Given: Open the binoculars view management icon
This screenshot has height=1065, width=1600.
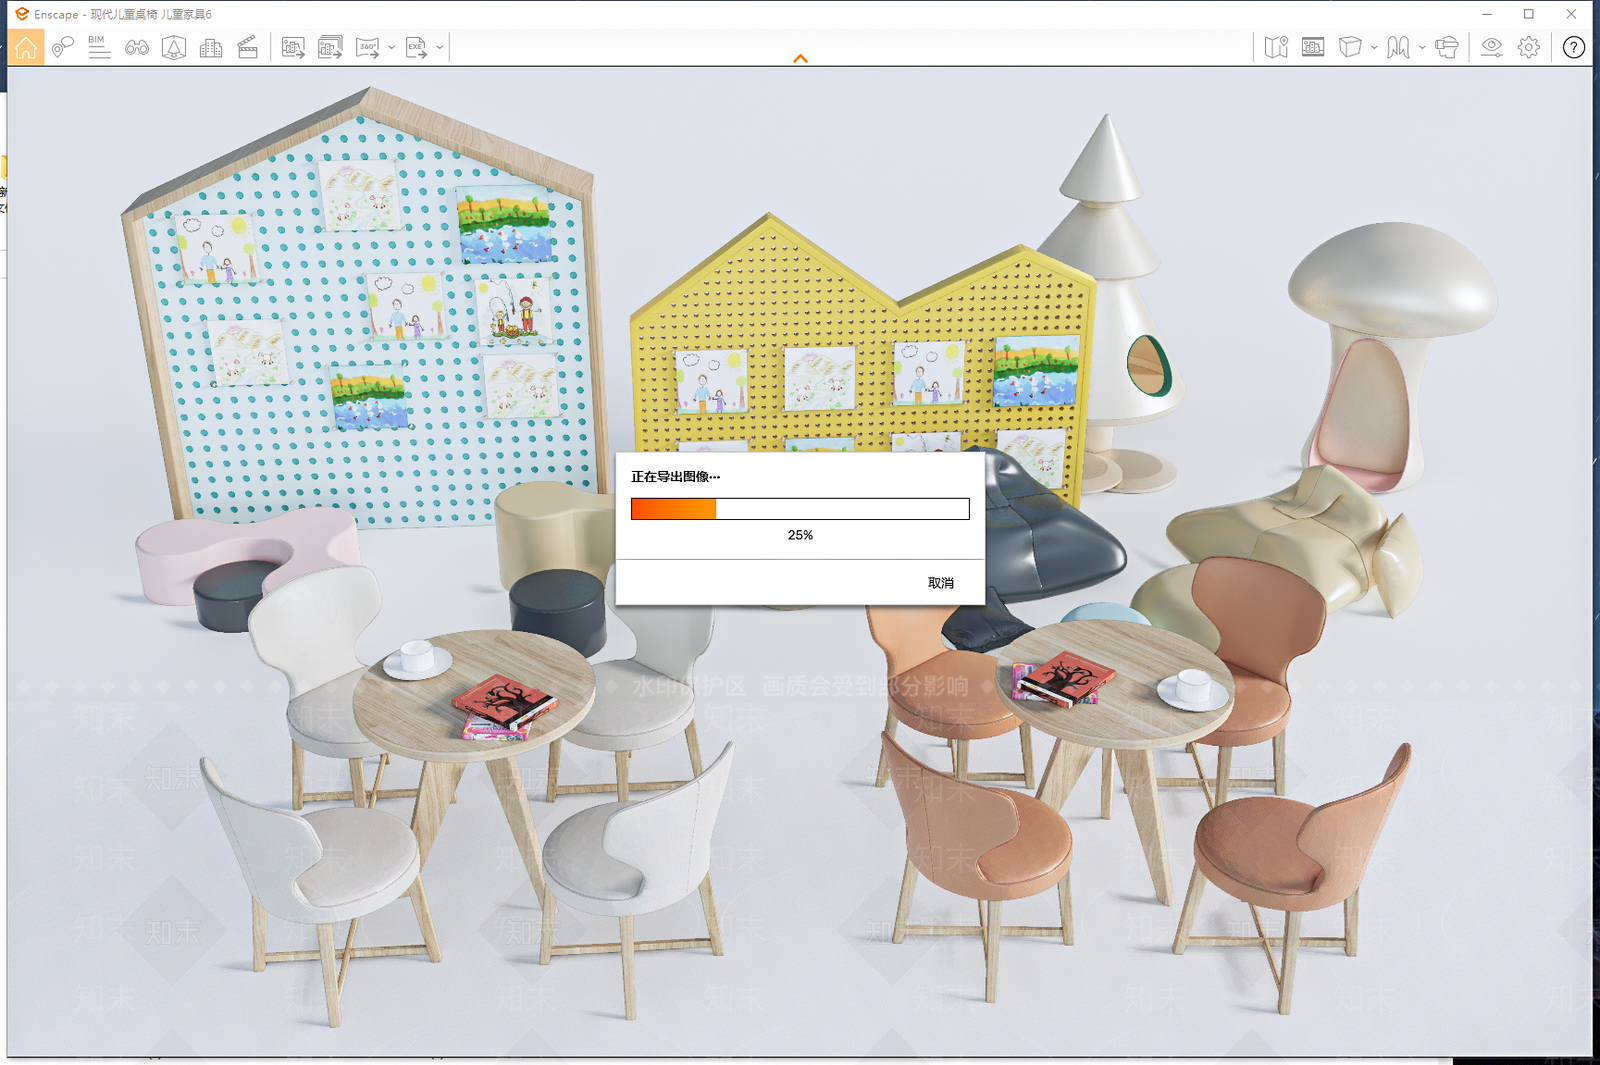Looking at the screenshot, I should tap(137, 47).
